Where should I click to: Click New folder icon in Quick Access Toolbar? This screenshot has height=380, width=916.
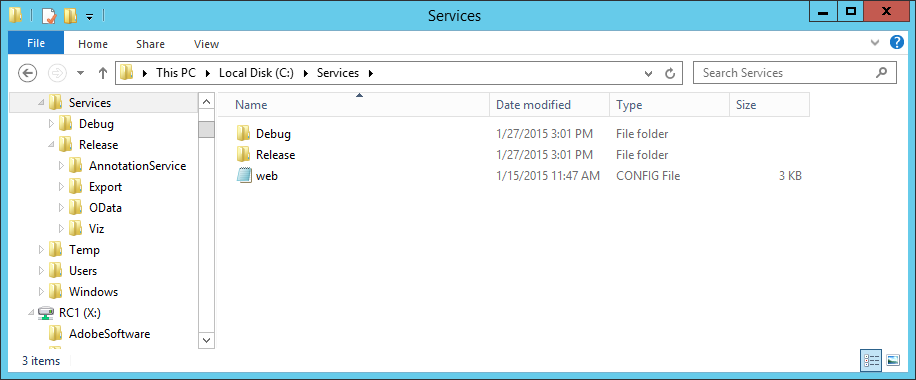point(70,15)
